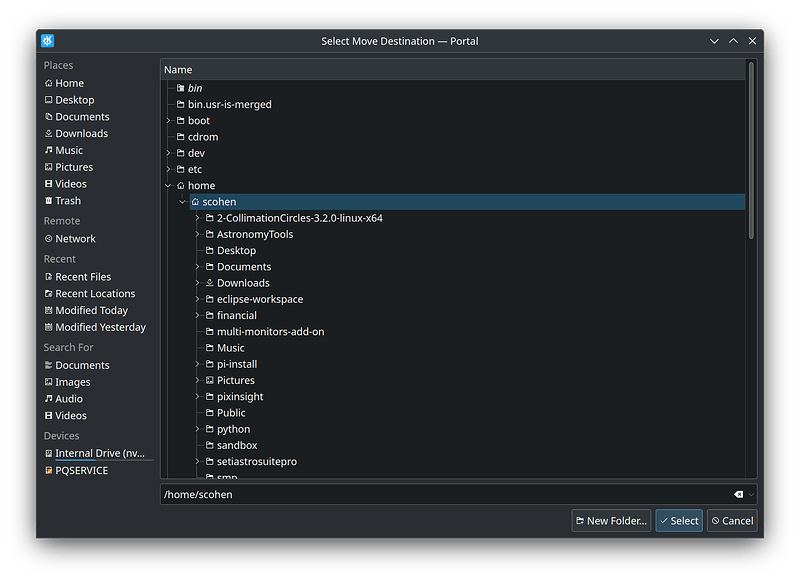The height and width of the screenshot is (580, 800).
Task: Search for Images in sidebar
Action: (x=72, y=382)
